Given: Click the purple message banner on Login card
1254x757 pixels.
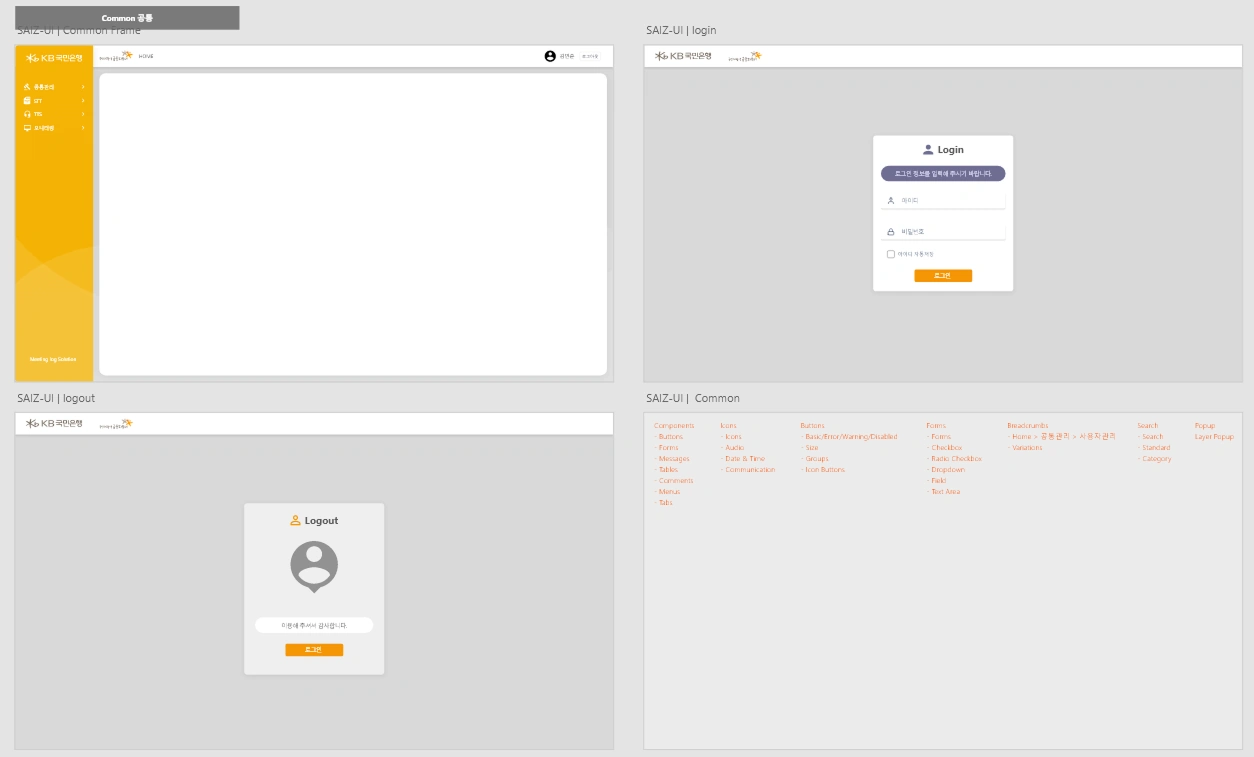Looking at the screenshot, I should pos(943,174).
